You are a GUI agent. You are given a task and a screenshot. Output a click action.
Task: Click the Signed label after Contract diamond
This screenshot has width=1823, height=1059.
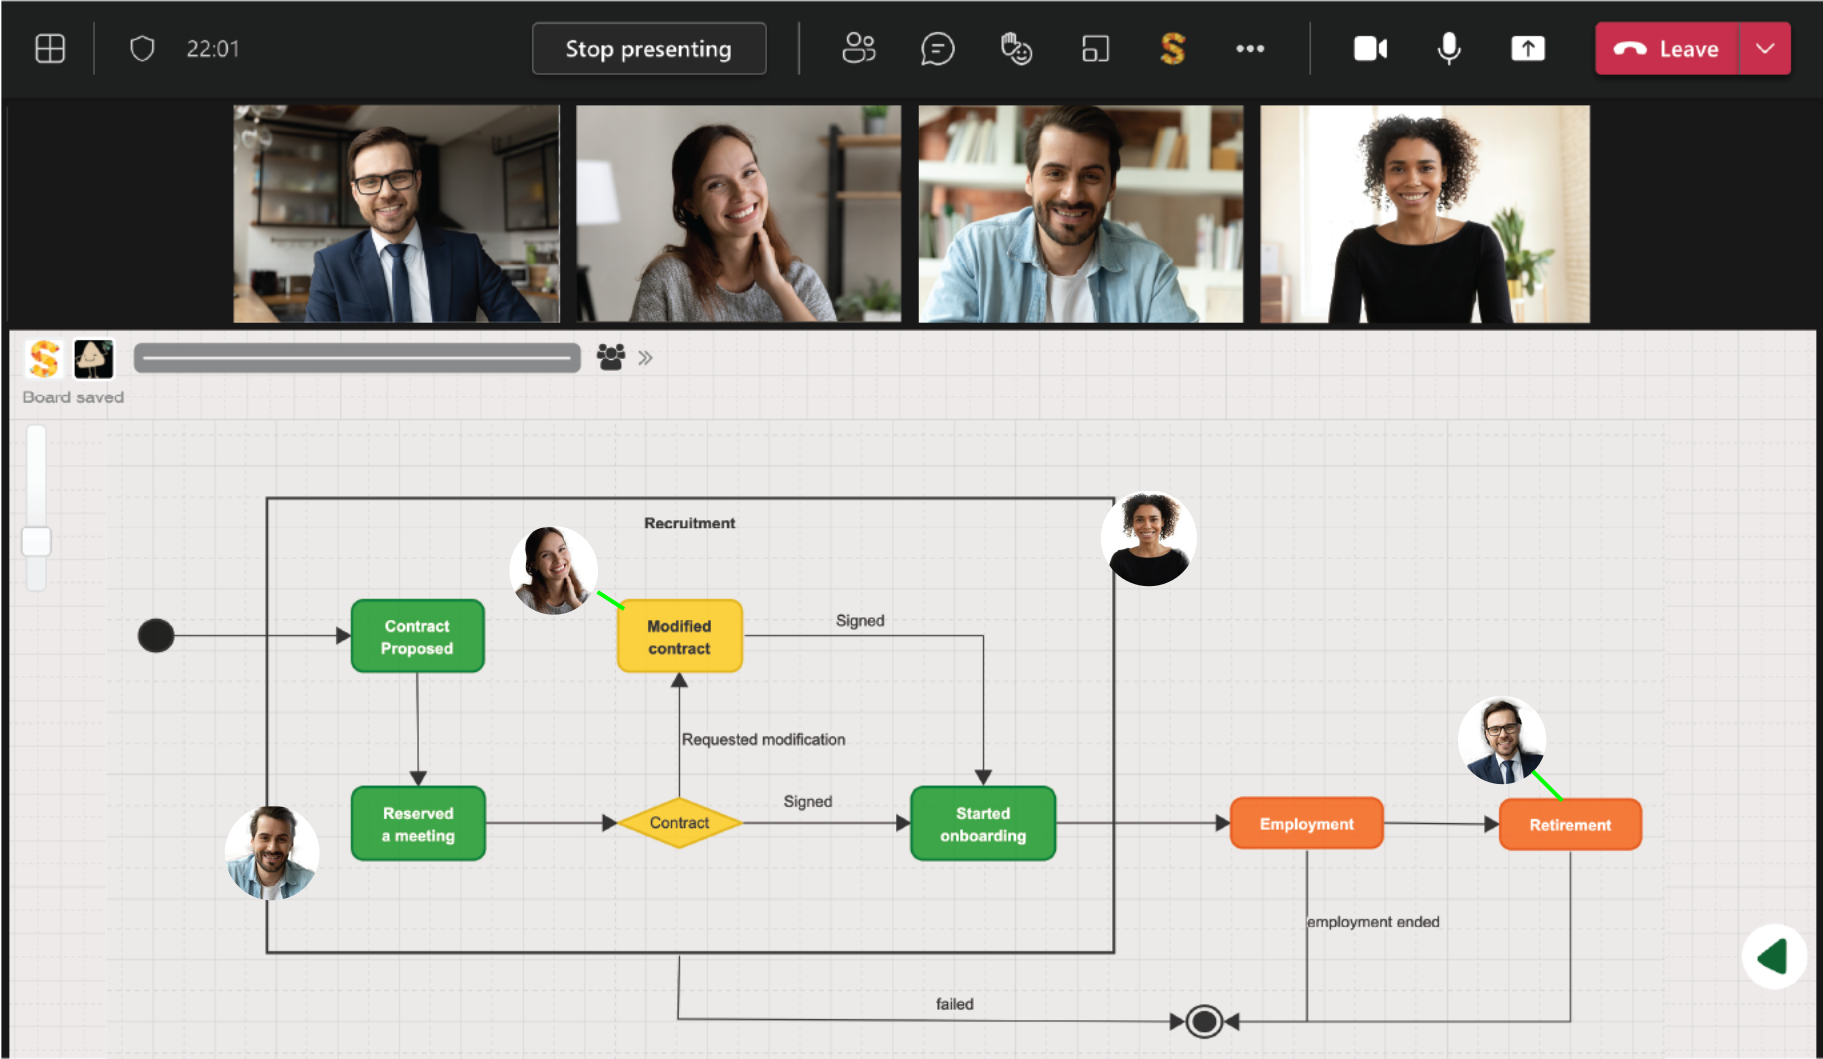pyautogui.click(x=808, y=801)
